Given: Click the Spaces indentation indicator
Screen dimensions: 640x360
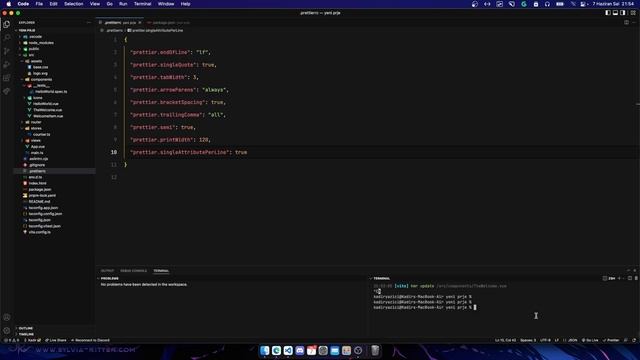Looking at the screenshot, I should click(528, 340).
